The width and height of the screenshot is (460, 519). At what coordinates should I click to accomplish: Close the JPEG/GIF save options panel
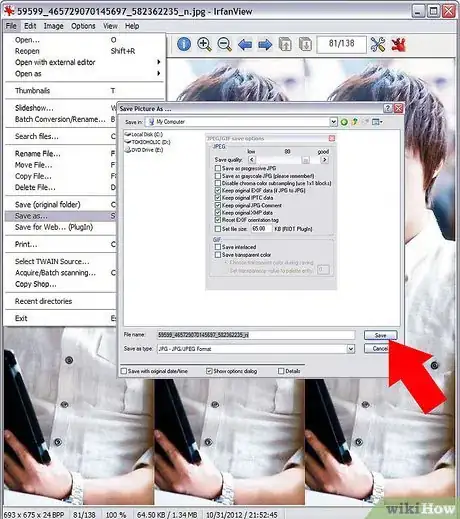(x=332, y=138)
